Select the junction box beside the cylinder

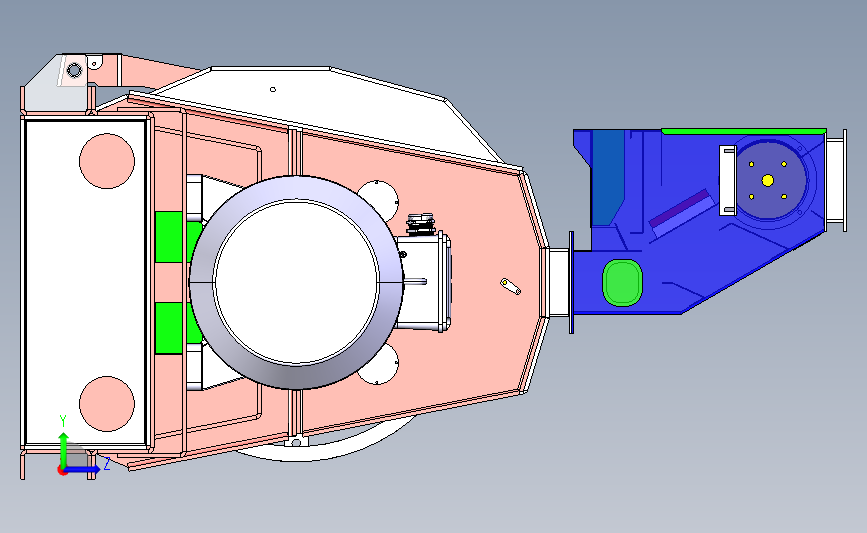tap(424, 282)
